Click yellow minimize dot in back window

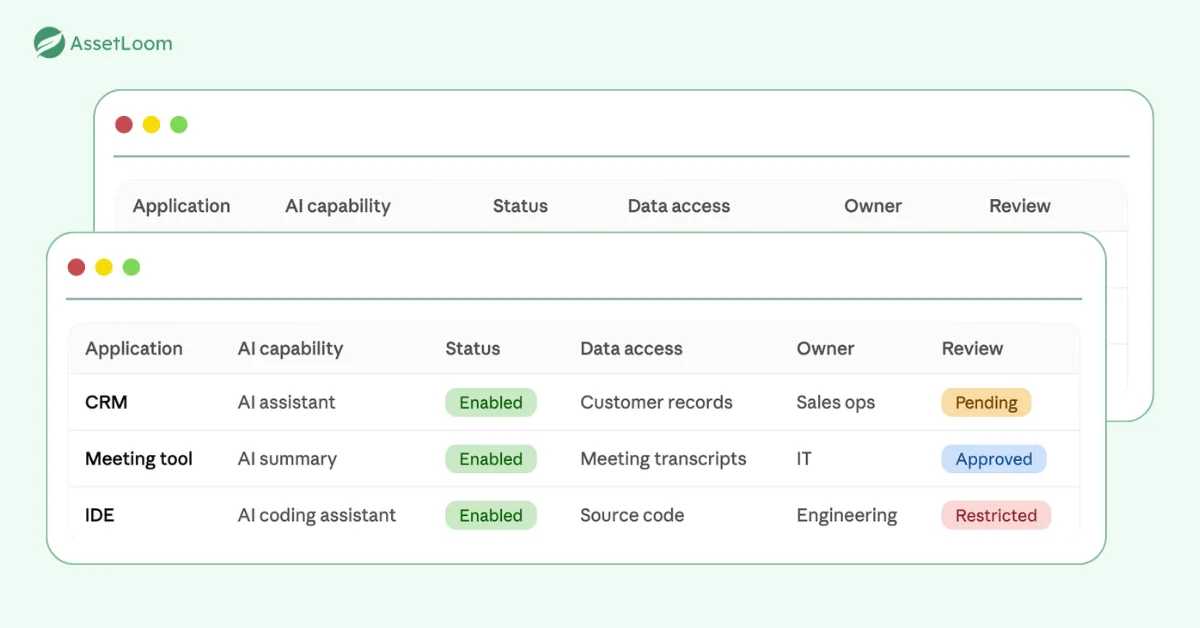tap(151, 124)
